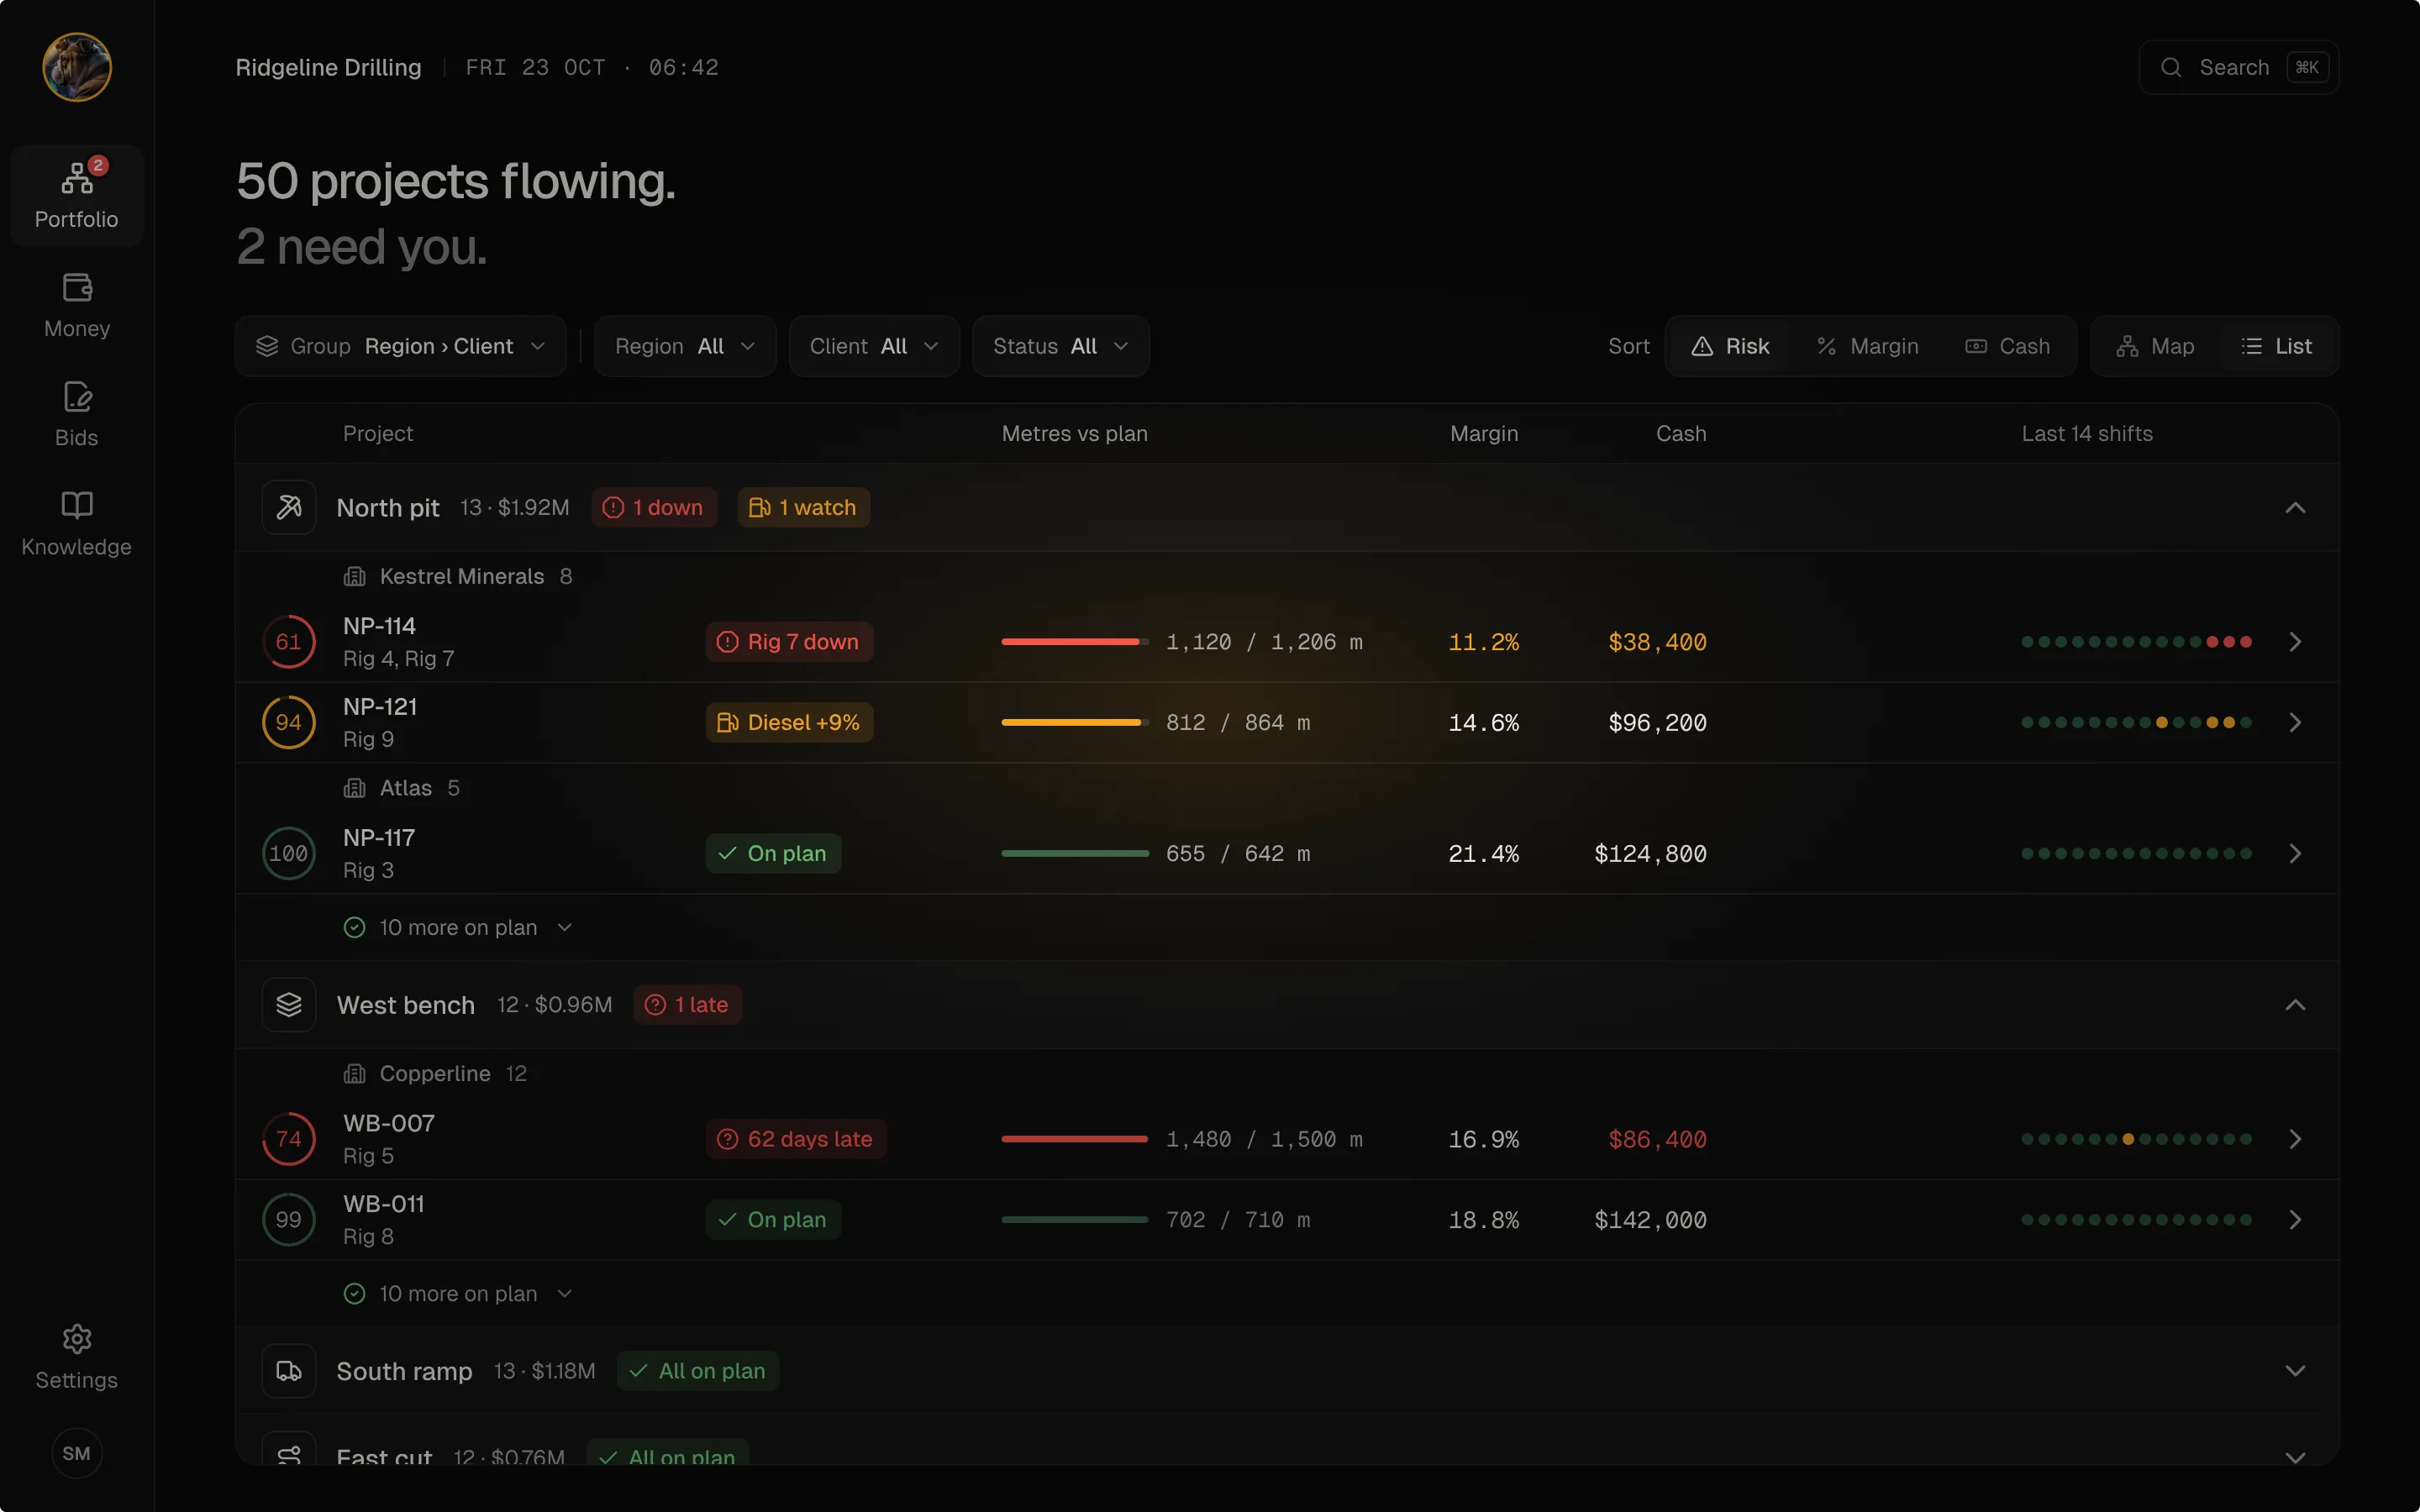Image resolution: width=2420 pixels, height=1512 pixels.
Task: Click the WB-007 risk score 74 ring
Action: point(289,1139)
